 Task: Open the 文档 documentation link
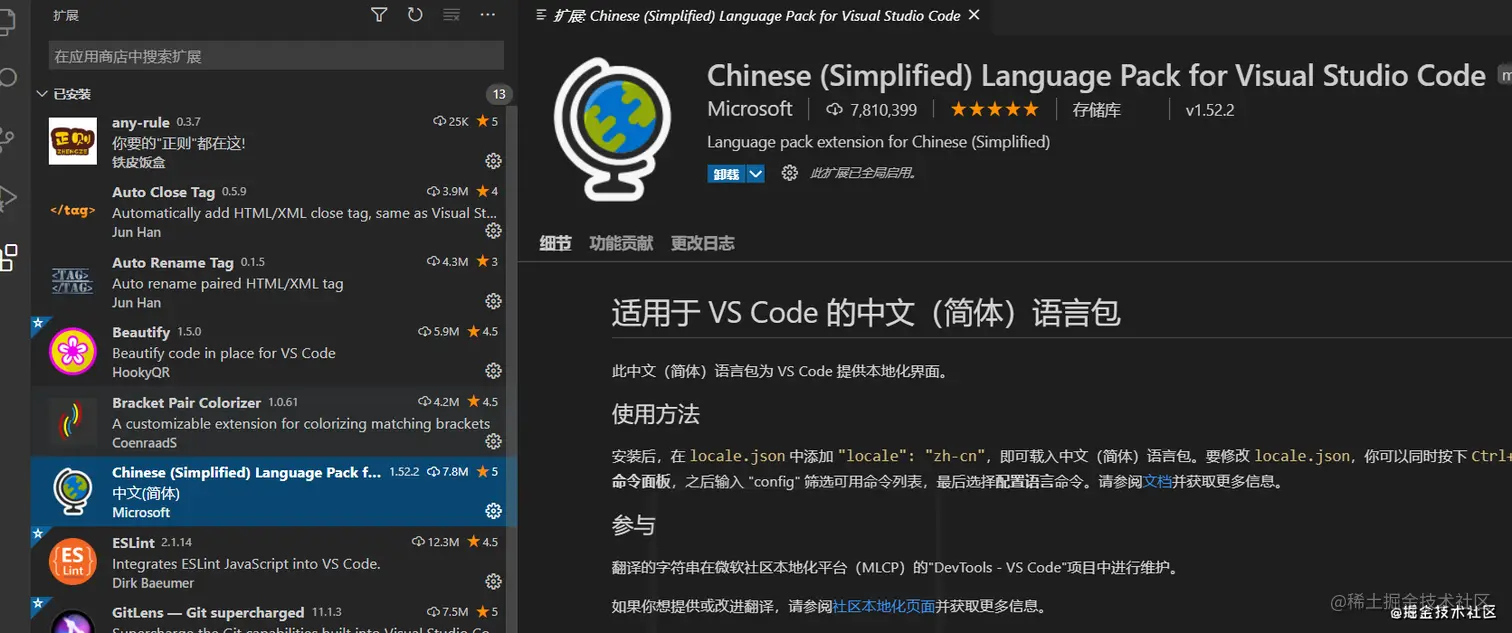coord(1157,481)
